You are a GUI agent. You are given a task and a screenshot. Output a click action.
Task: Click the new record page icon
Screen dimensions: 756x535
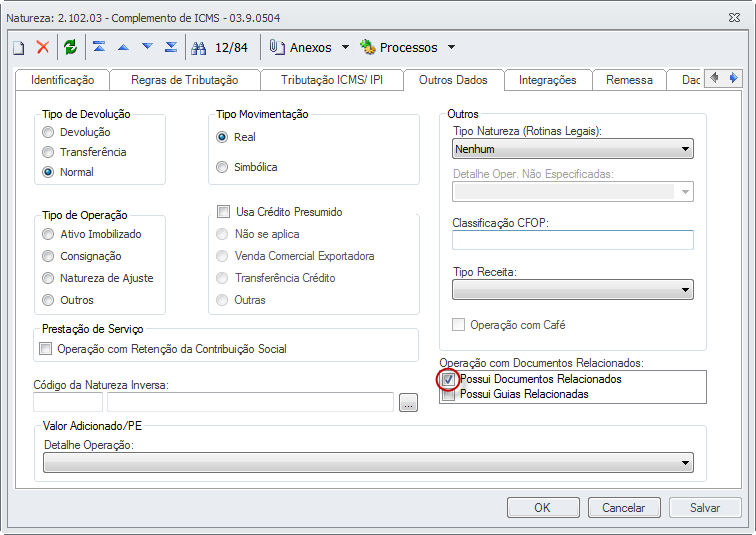[x=18, y=47]
